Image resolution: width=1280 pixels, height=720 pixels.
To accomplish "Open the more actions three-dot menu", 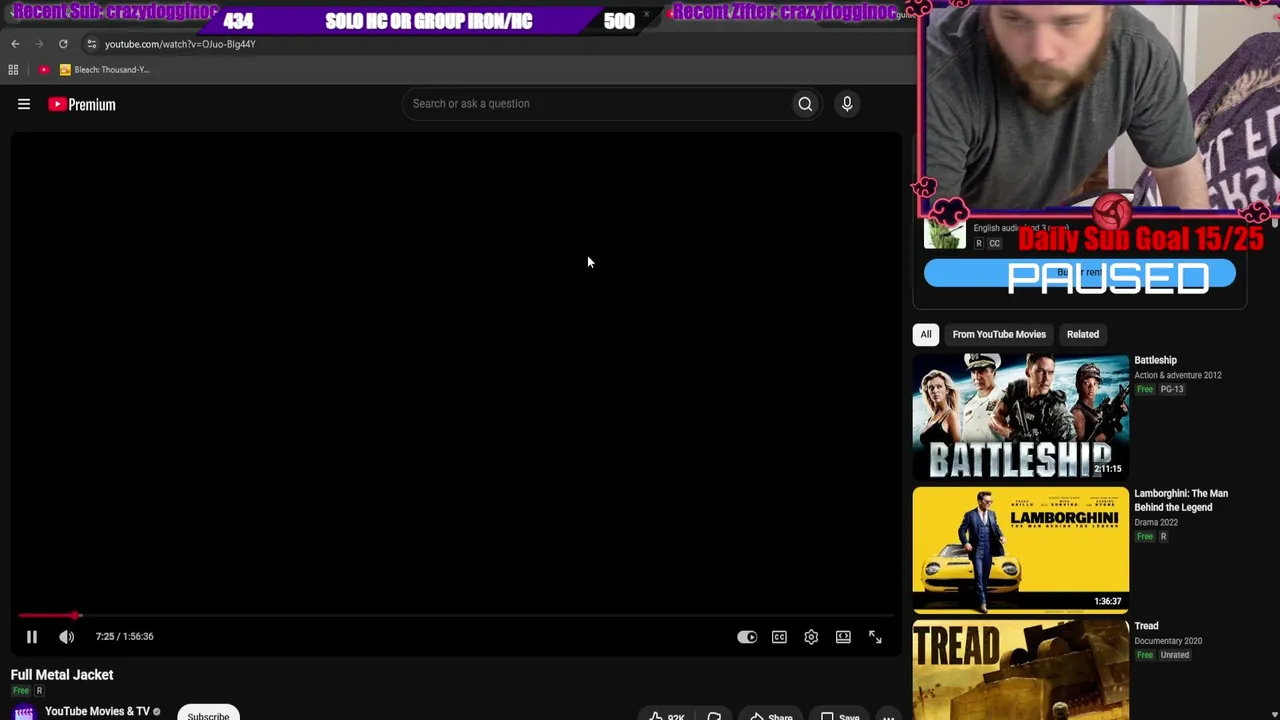I will point(888,716).
